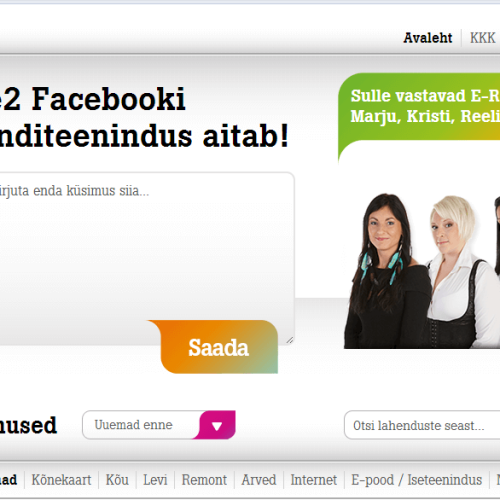Focus the question text area

[146, 258]
